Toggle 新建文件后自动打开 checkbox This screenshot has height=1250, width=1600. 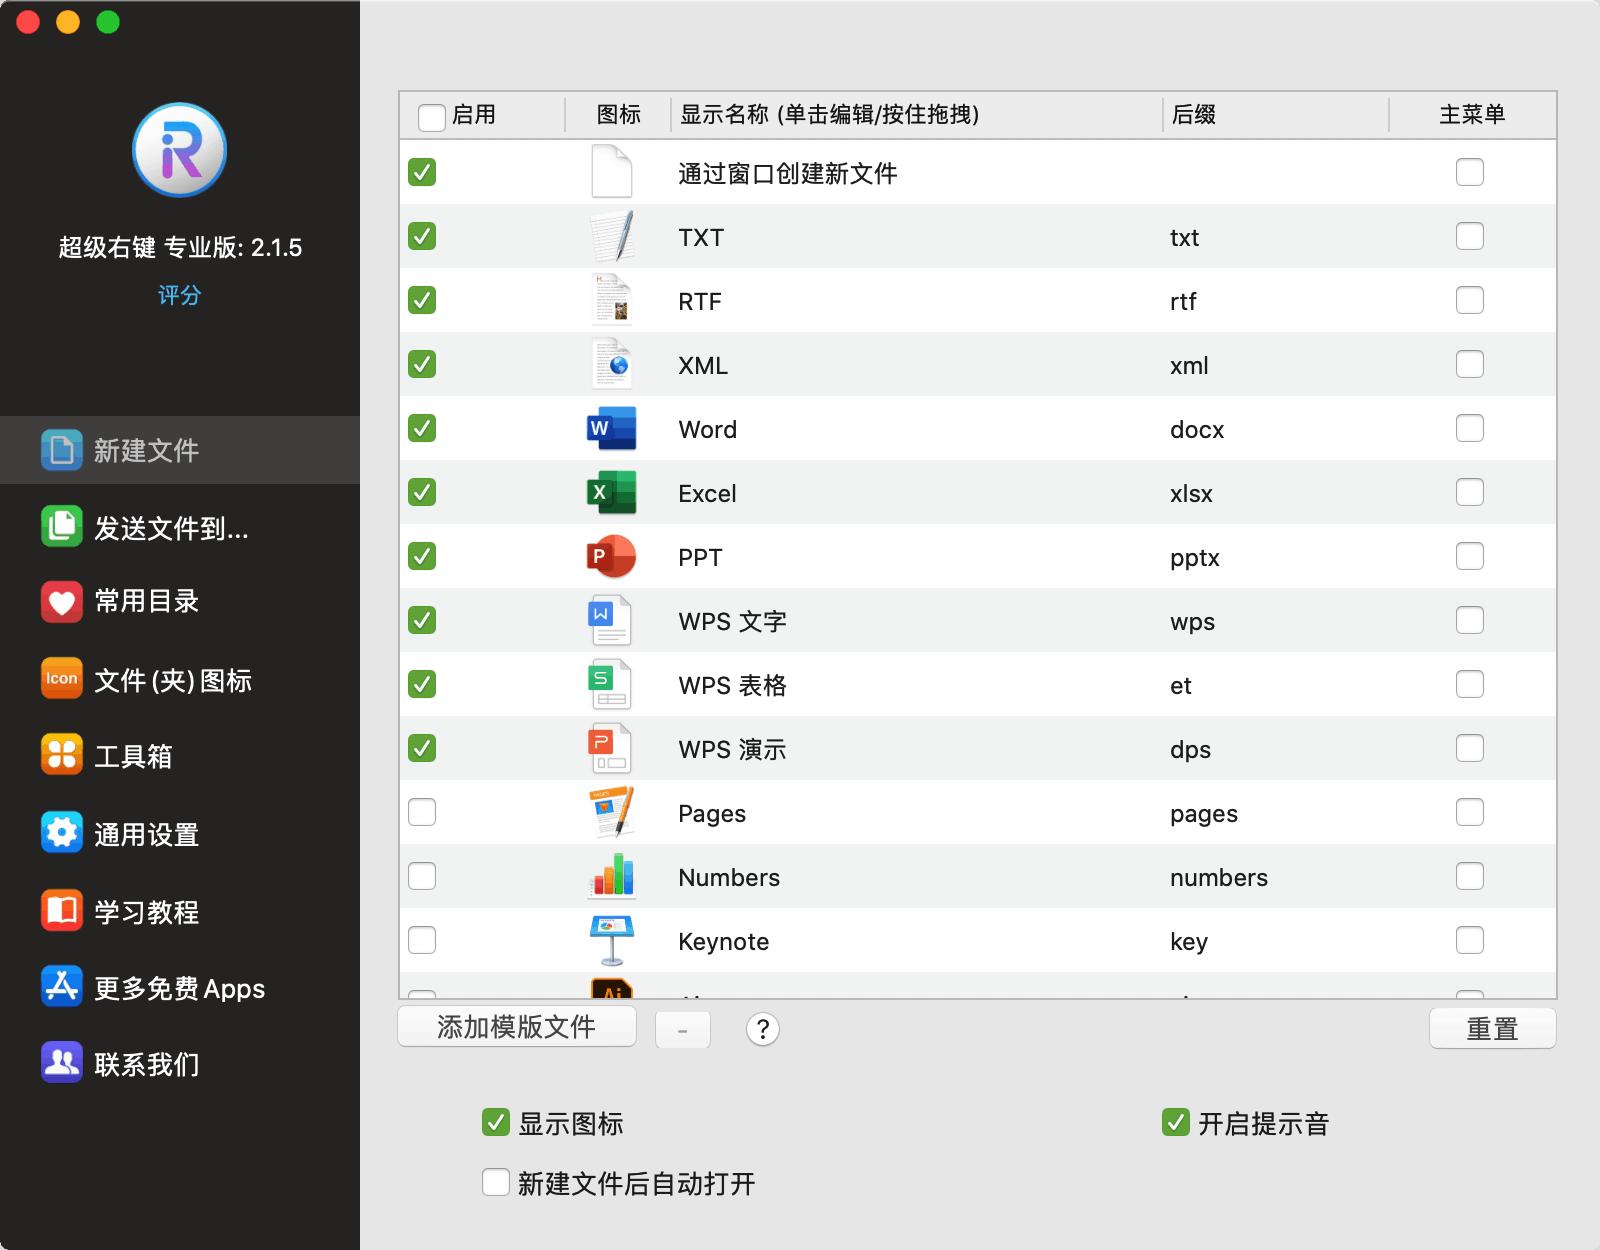pos(496,1183)
